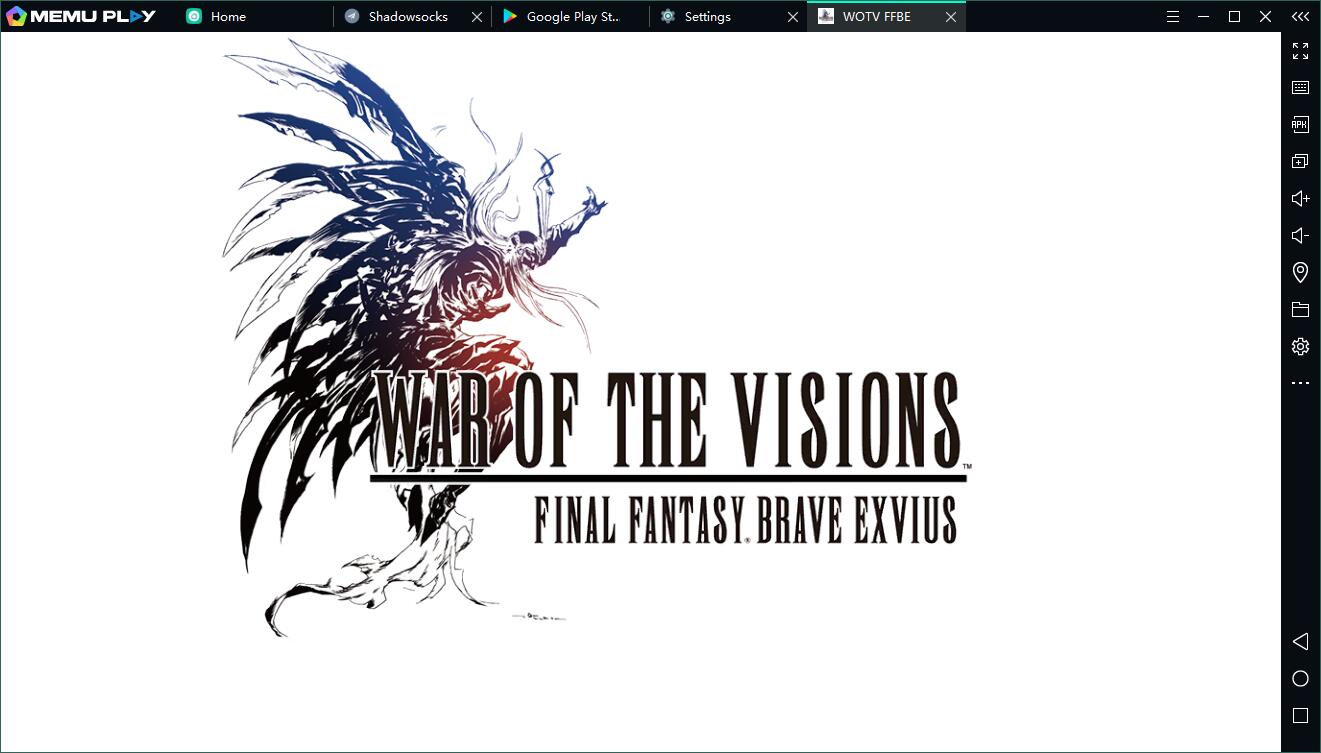Show more sidebar tools

click(1300, 383)
